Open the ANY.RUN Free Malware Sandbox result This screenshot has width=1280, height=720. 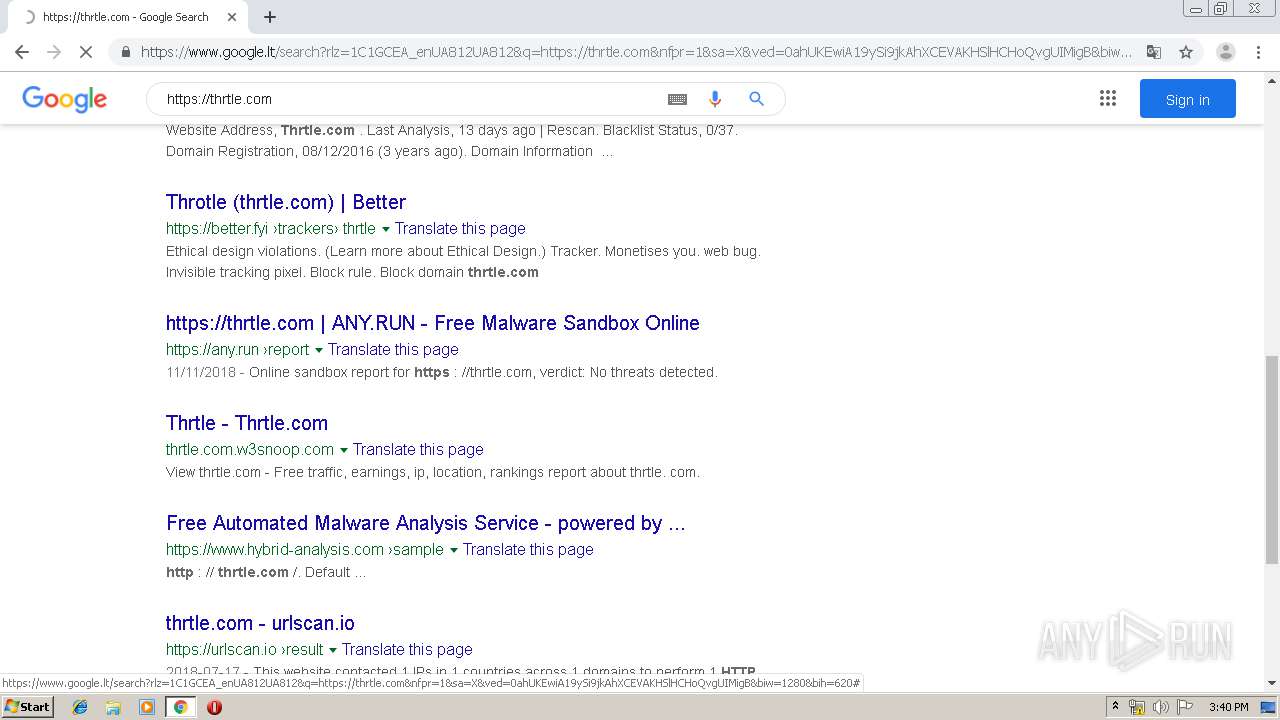(433, 323)
